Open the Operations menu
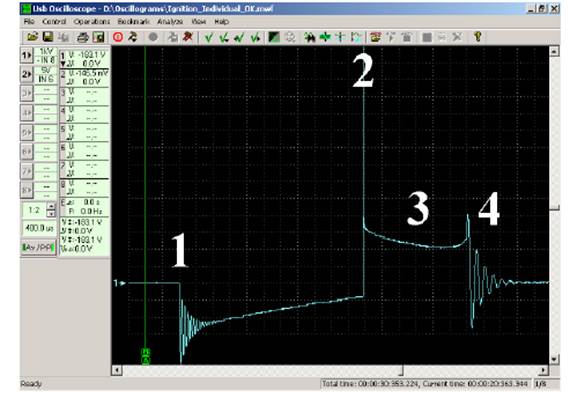 (x=92, y=22)
